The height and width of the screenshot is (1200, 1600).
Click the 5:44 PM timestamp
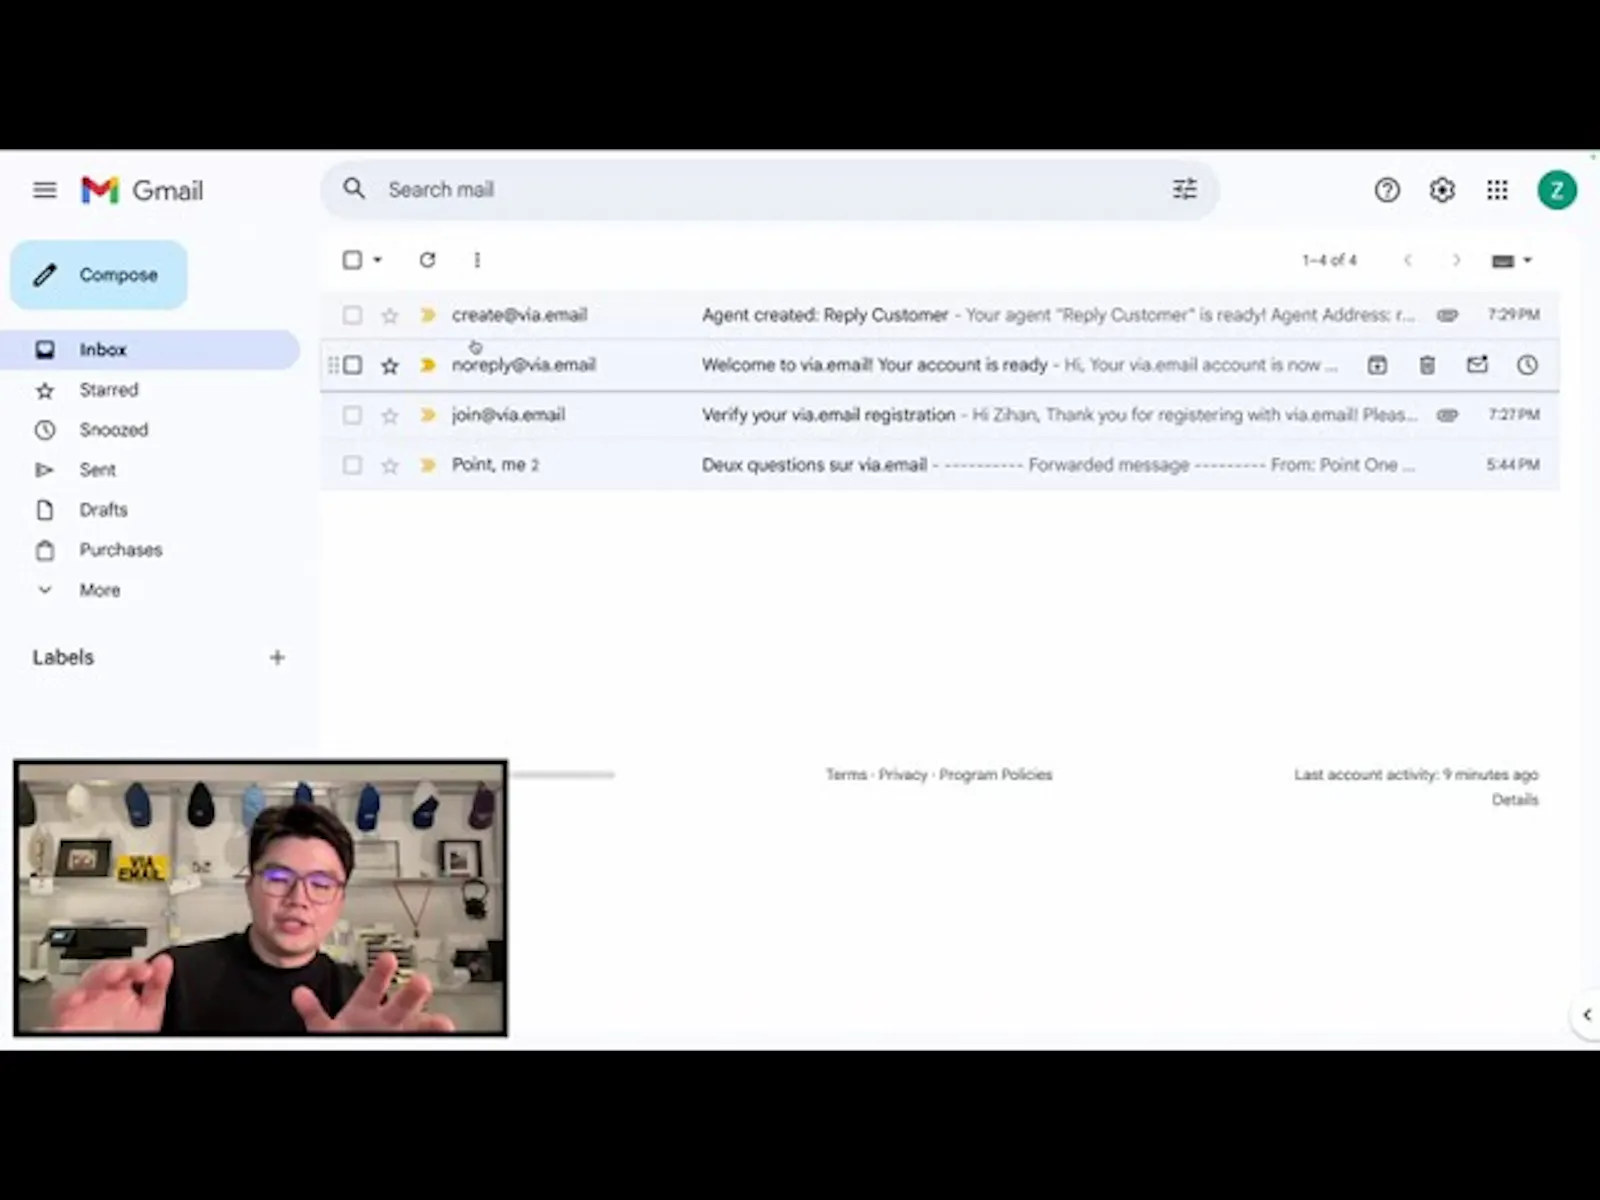point(1513,465)
